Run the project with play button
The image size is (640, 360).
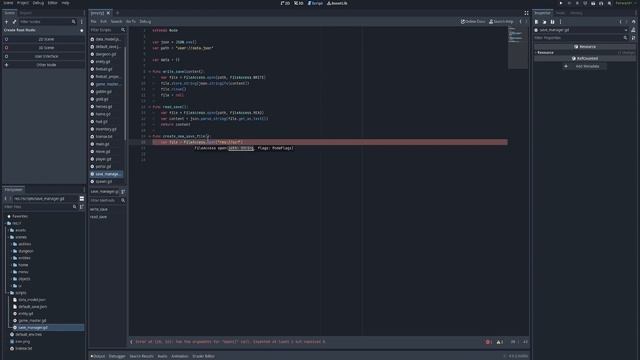pos(561,3)
